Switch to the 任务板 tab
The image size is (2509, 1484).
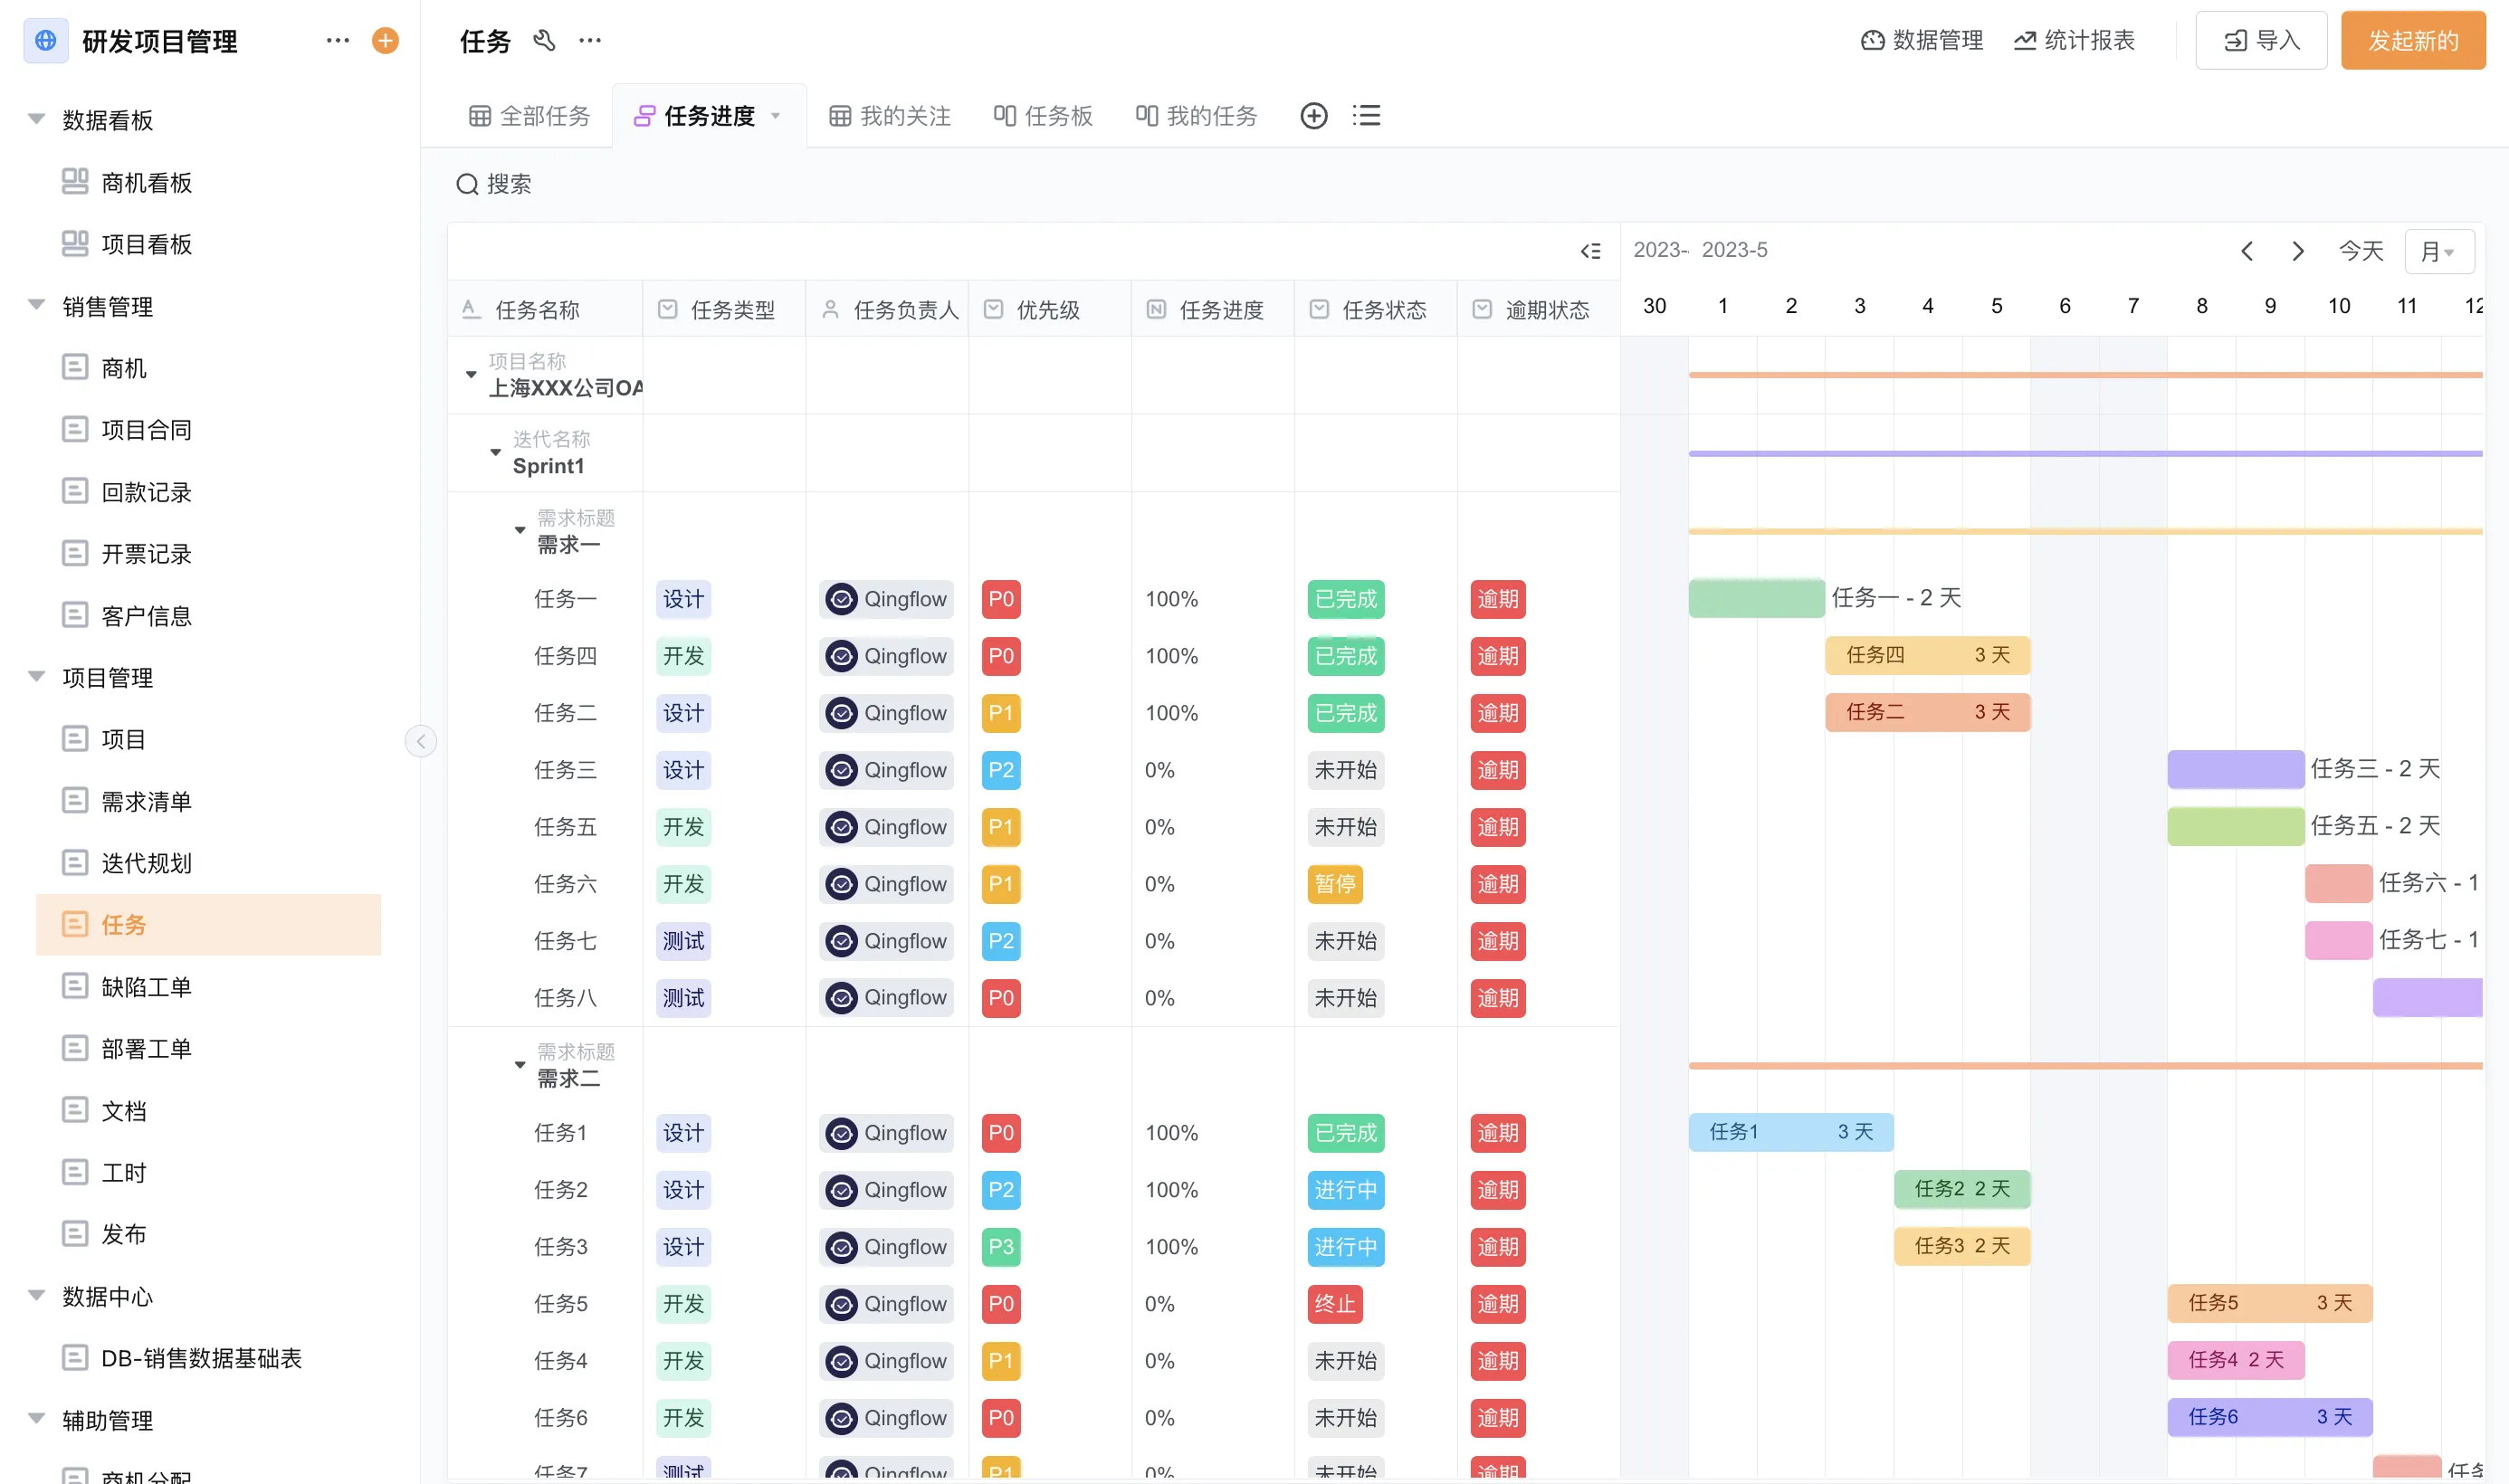(x=1042, y=115)
